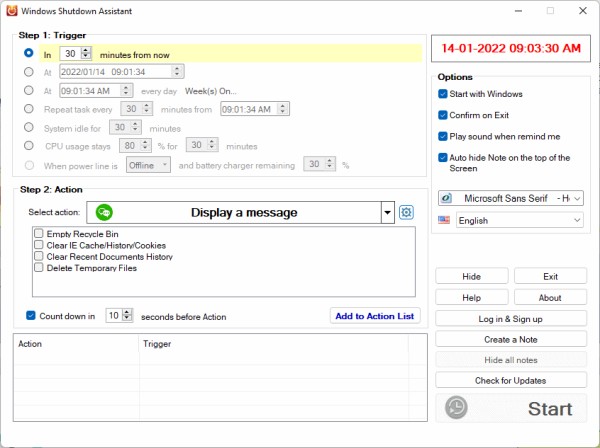Select 'At 2022/01/14' date trigger radio
This screenshot has width=600, height=448.
tap(29, 72)
